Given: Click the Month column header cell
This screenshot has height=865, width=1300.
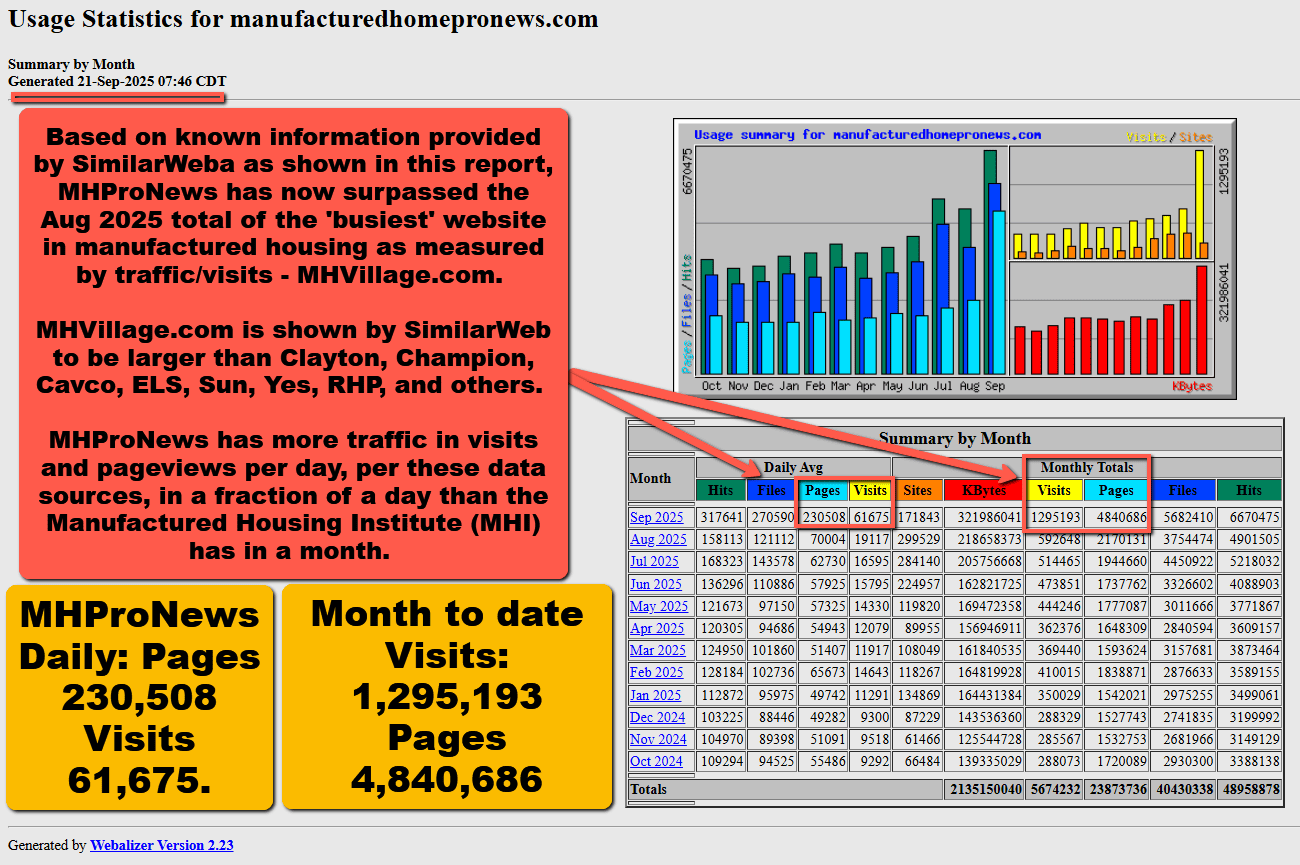Looking at the screenshot, I should 661,478.
